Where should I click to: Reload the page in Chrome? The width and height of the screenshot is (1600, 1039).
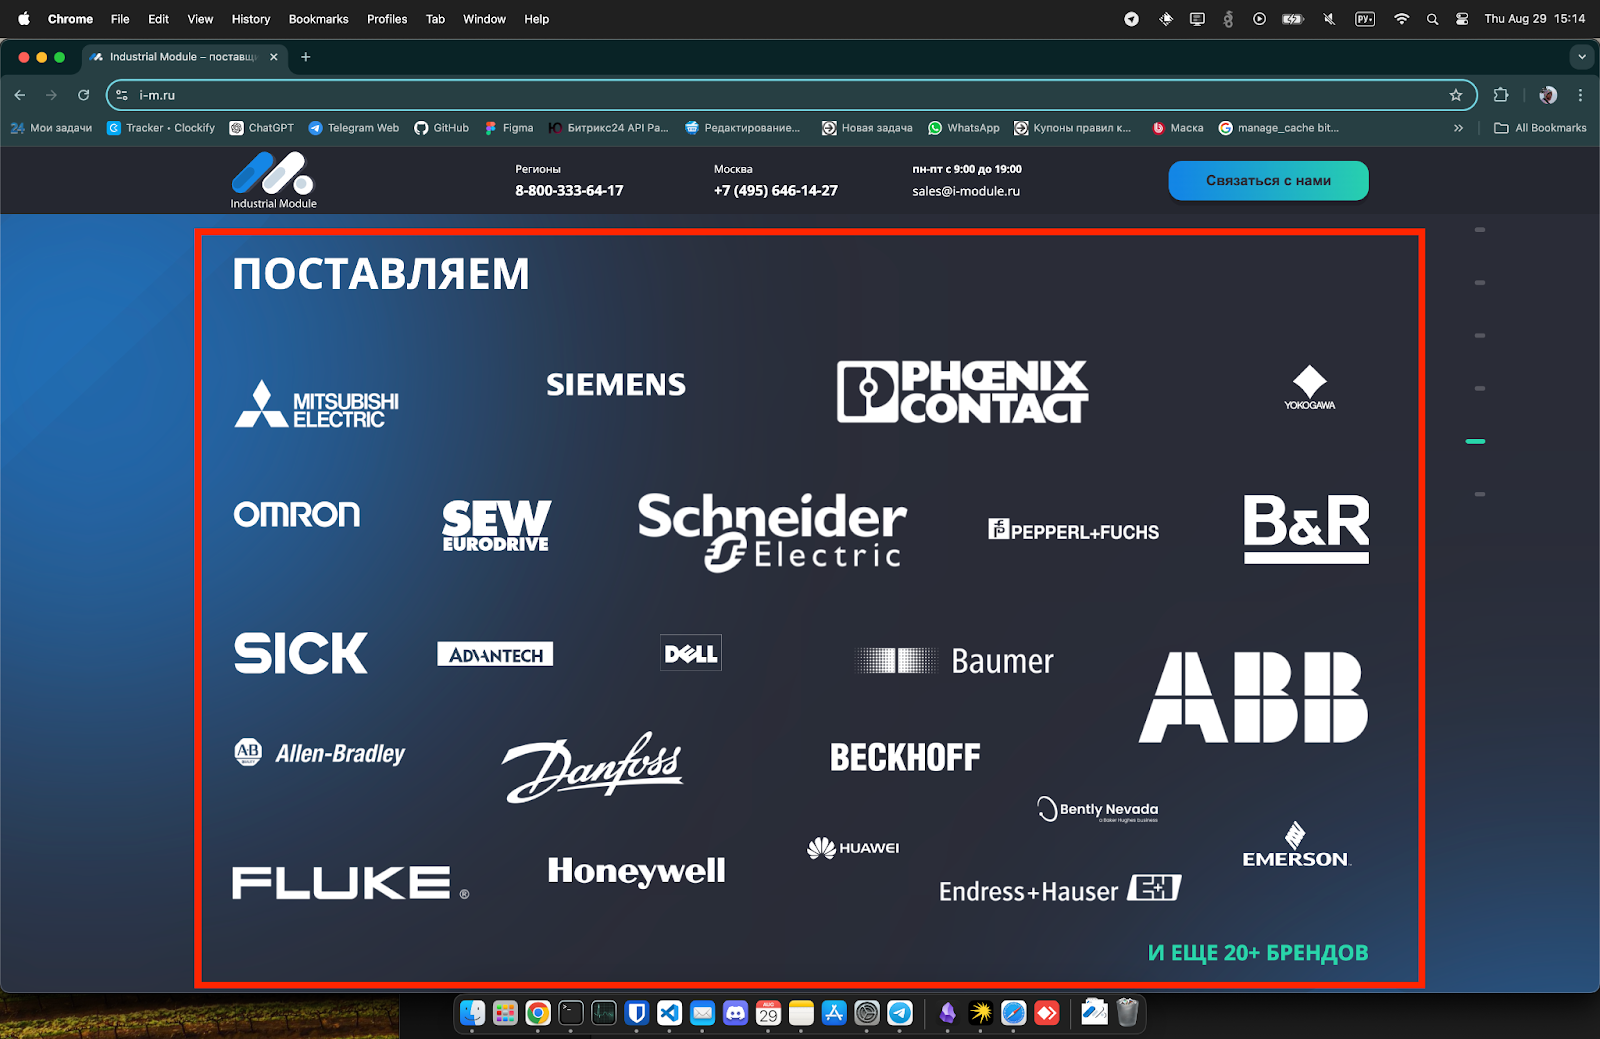(84, 95)
